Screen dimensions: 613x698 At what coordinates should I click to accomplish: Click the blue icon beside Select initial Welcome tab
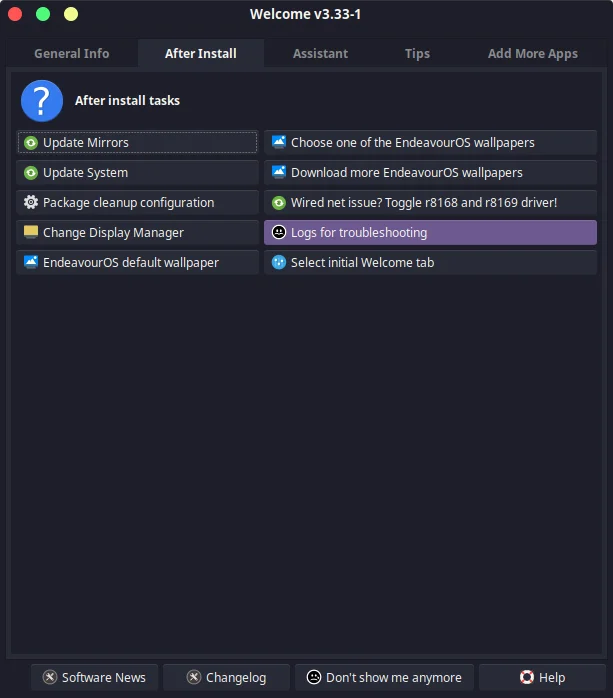click(279, 262)
